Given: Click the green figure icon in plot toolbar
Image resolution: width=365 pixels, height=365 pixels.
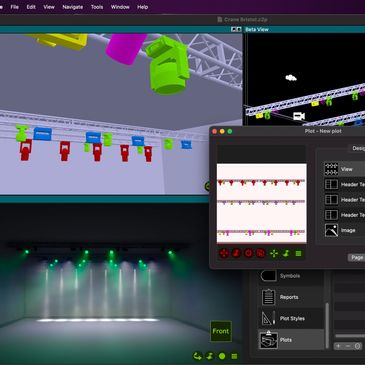Looking at the screenshot, I should [286, 253].
